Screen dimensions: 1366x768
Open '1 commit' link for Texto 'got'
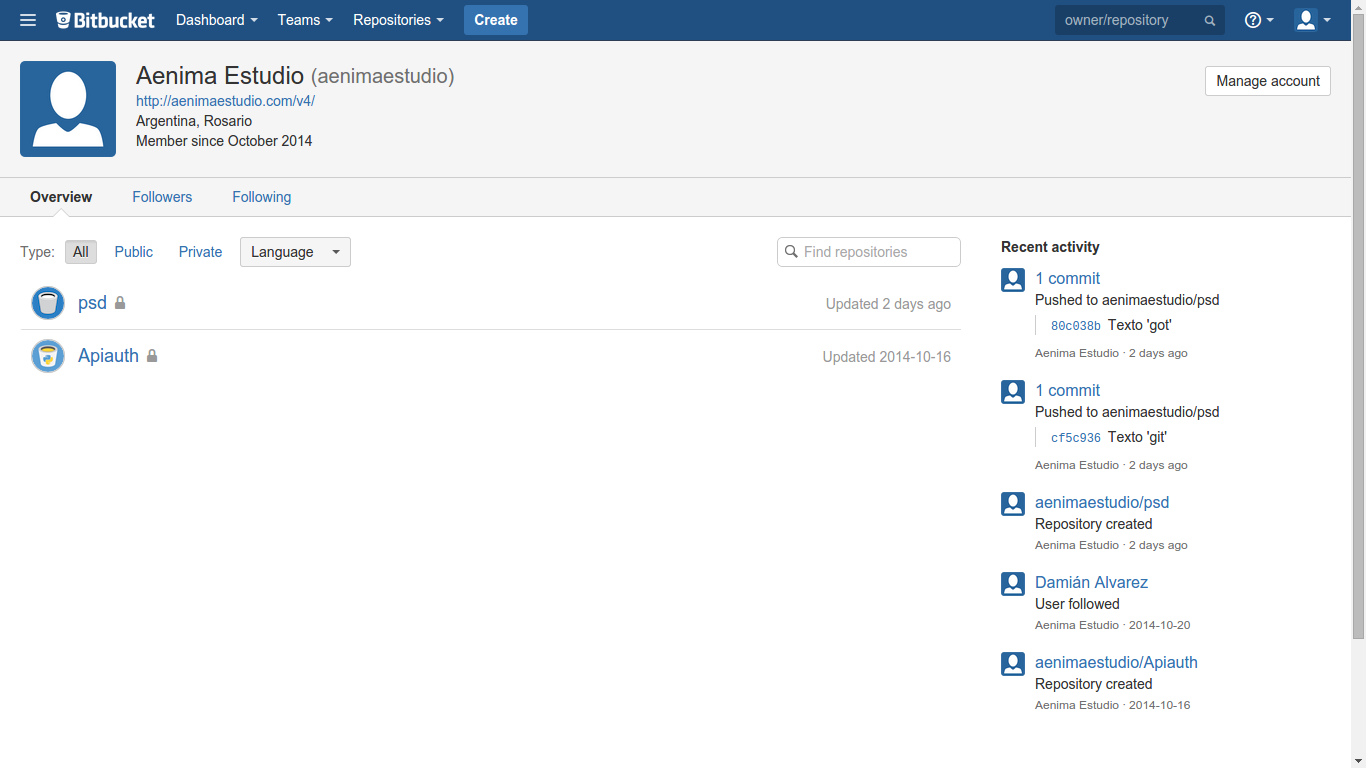(x=1067, y=279)
